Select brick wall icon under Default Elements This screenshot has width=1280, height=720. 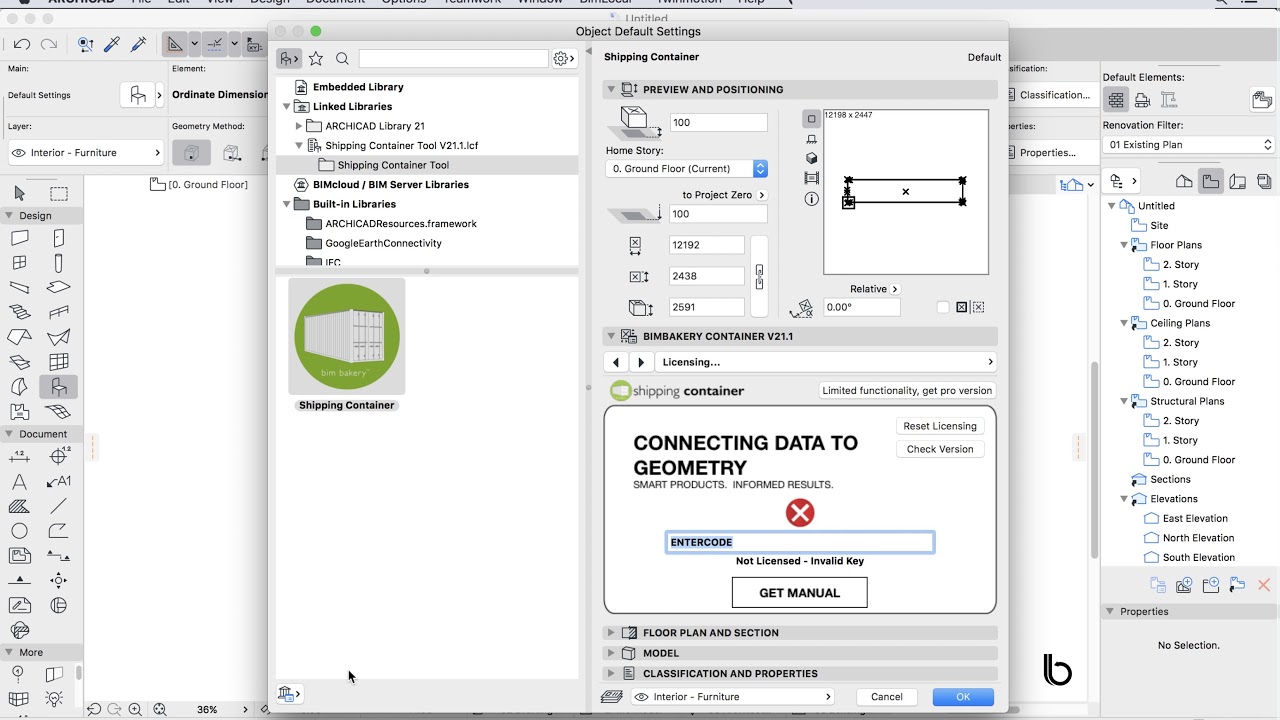[x=1115, y=99]
